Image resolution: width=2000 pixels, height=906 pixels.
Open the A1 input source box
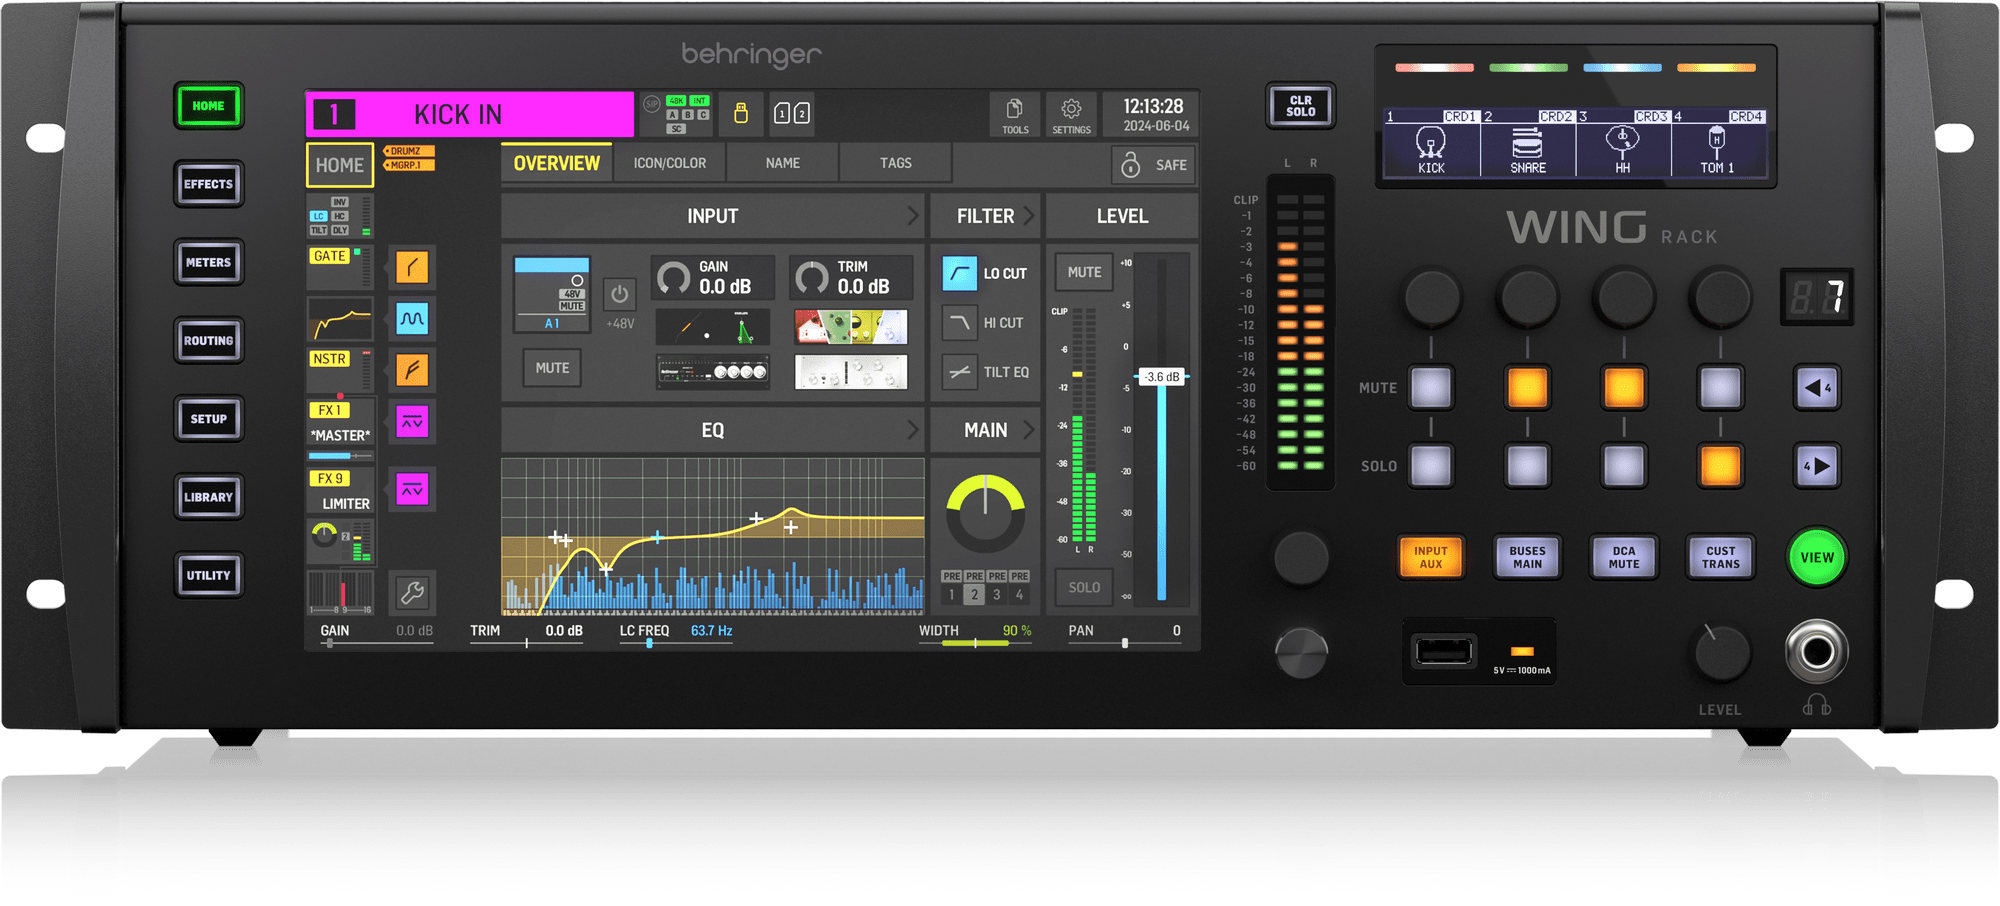pyautogui.click(x=552, y=294)
